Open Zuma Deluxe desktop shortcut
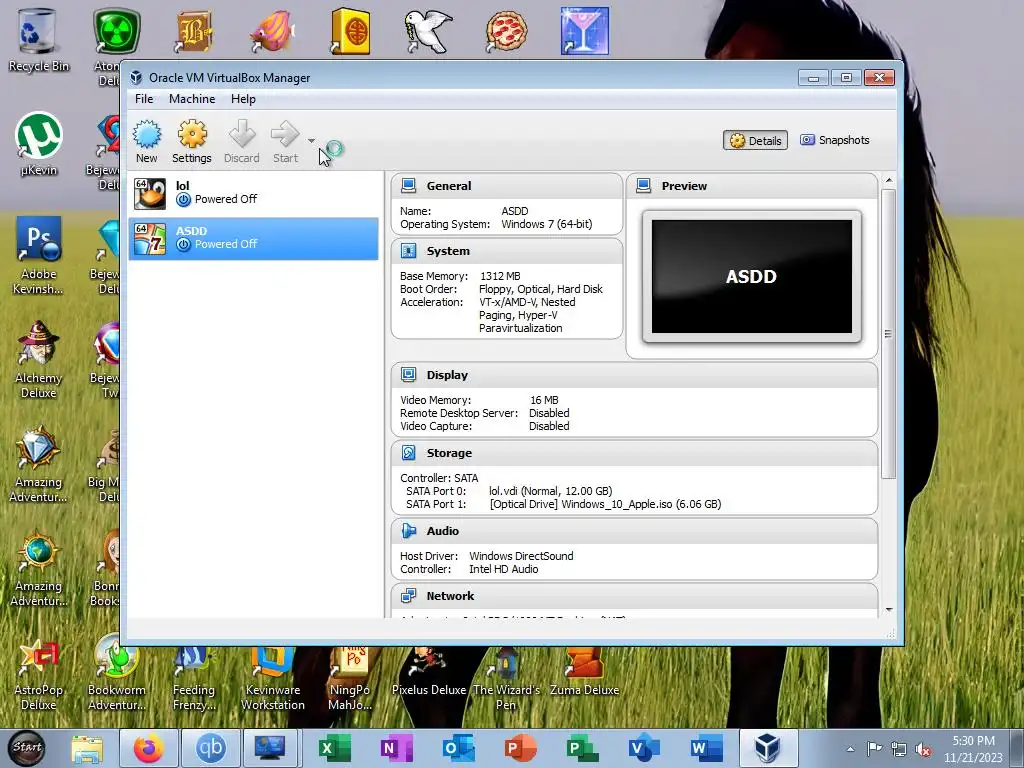This screenshot has height=768, width=1024. 584,671
